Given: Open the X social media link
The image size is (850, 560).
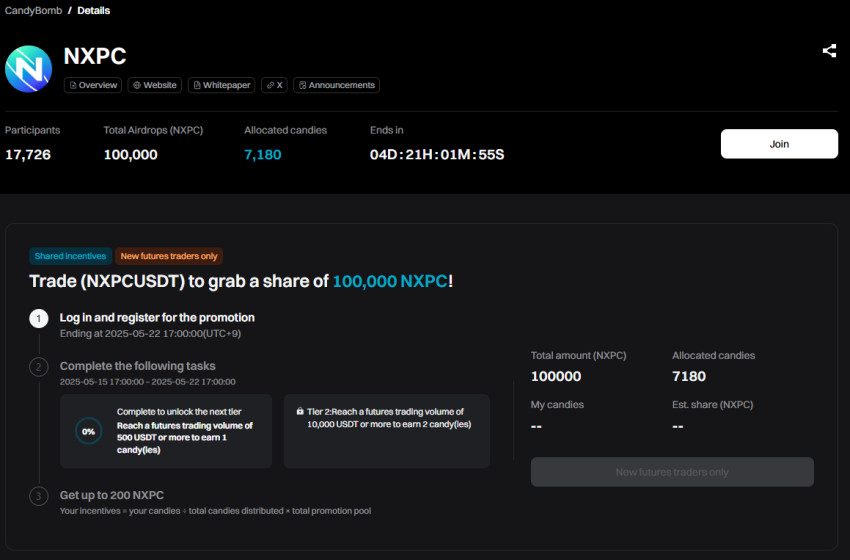Looking at the screenshot, I should coord(274,85).
